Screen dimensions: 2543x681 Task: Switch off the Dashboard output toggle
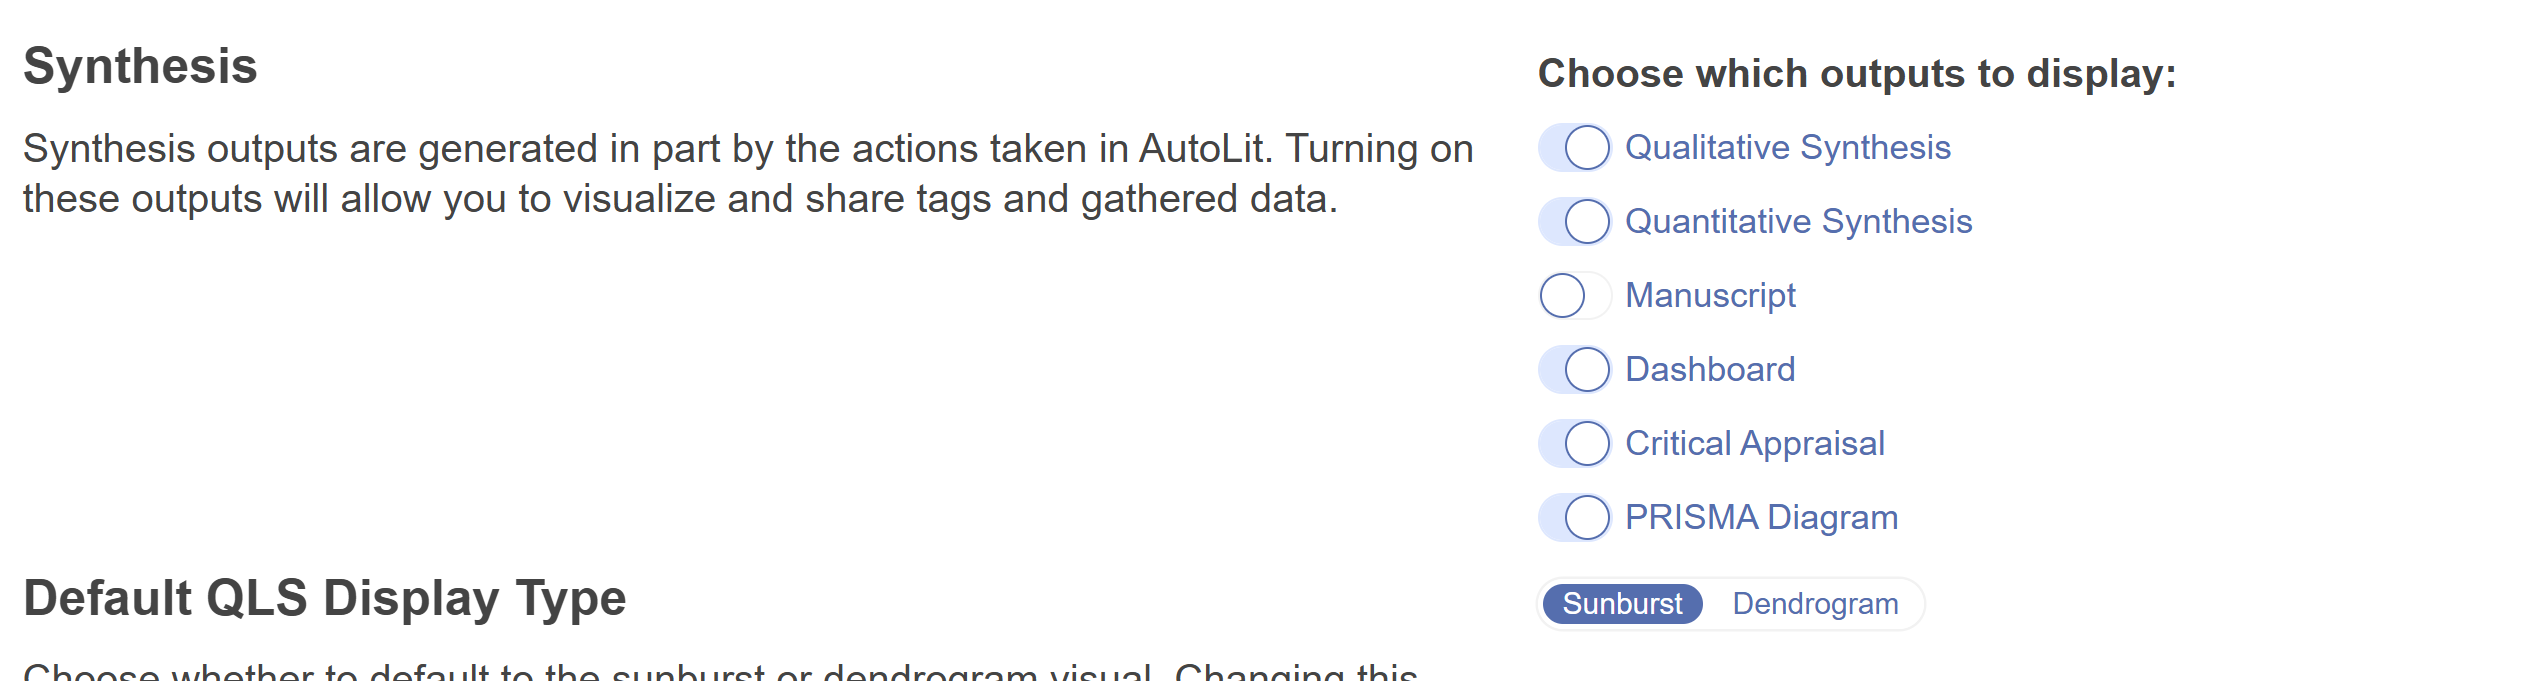[x=1574, y=370]
